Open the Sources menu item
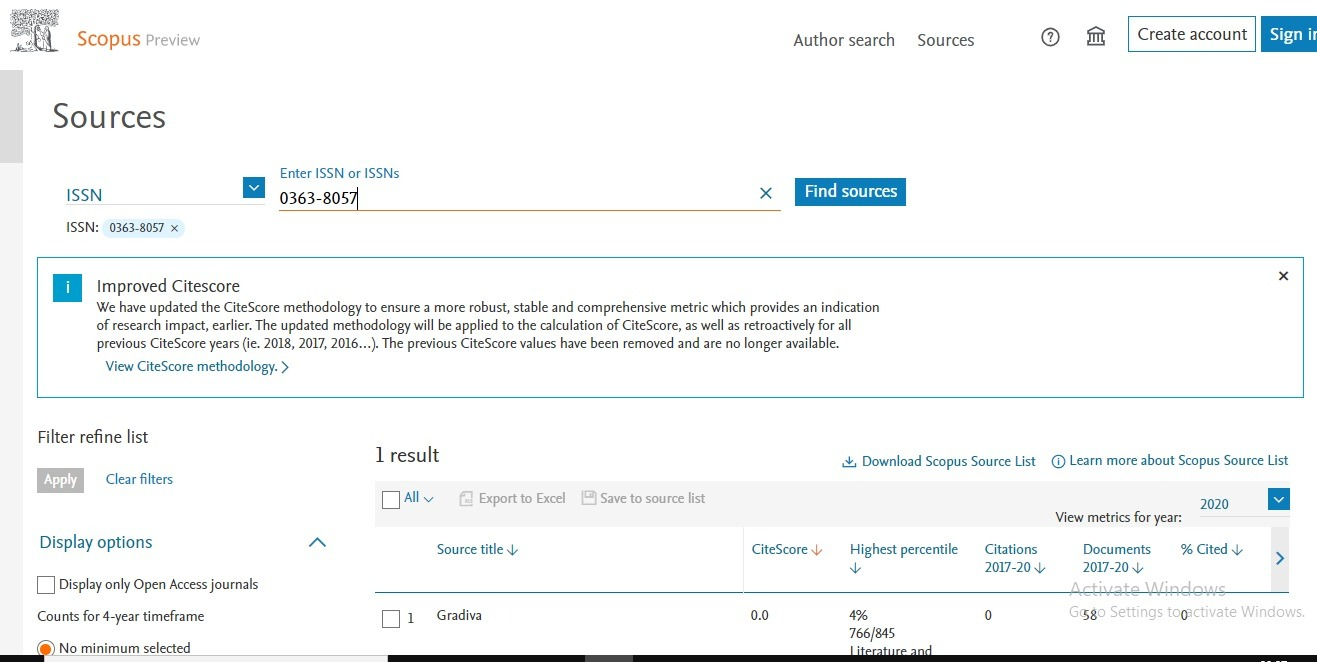 tap(945, 40)
